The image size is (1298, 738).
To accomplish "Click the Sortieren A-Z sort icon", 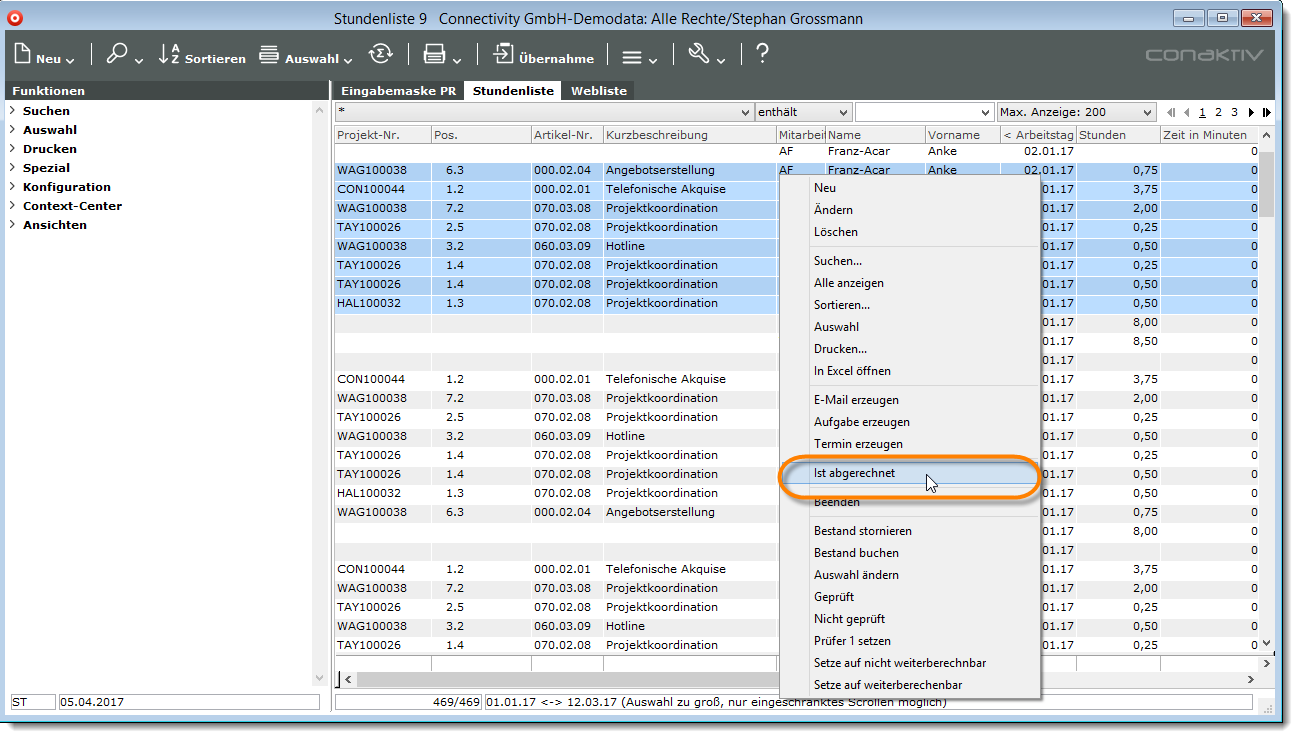I will [x=169, y=56].
